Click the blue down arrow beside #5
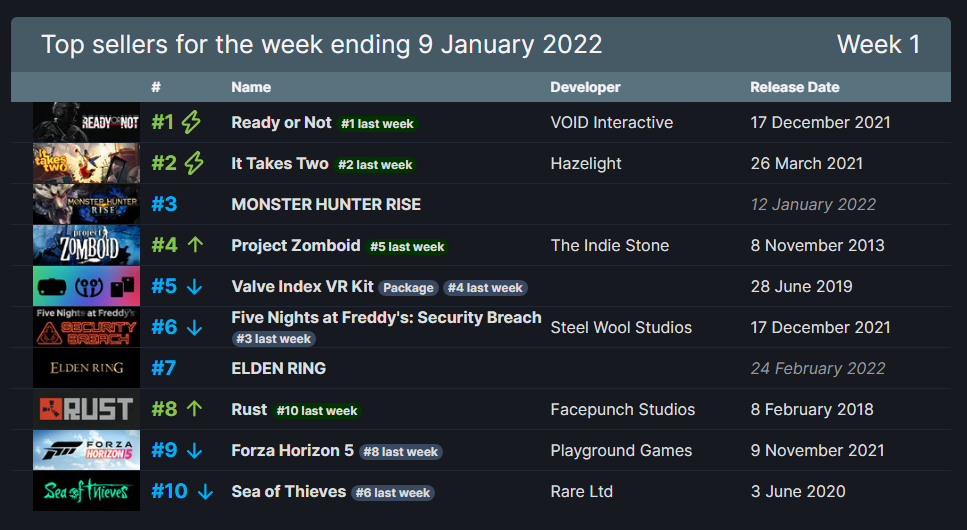Viewport: 967px width, 530px height. tap(194, 287)
